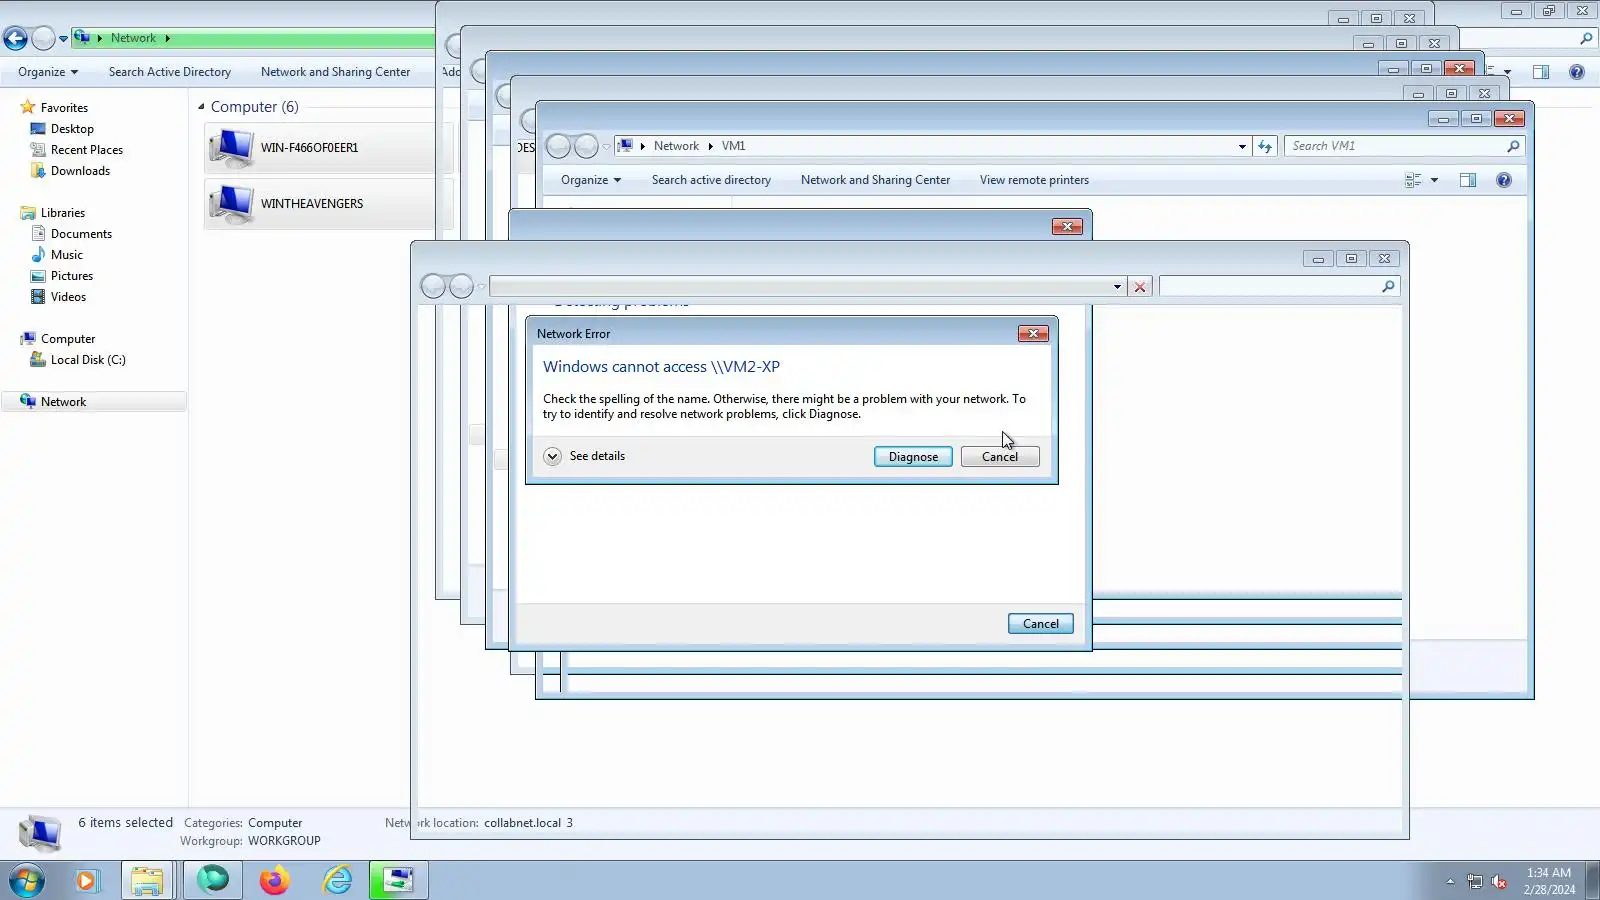
Task: Click Network in the VM1 window breadcrumb
Action: coord(676,146)
